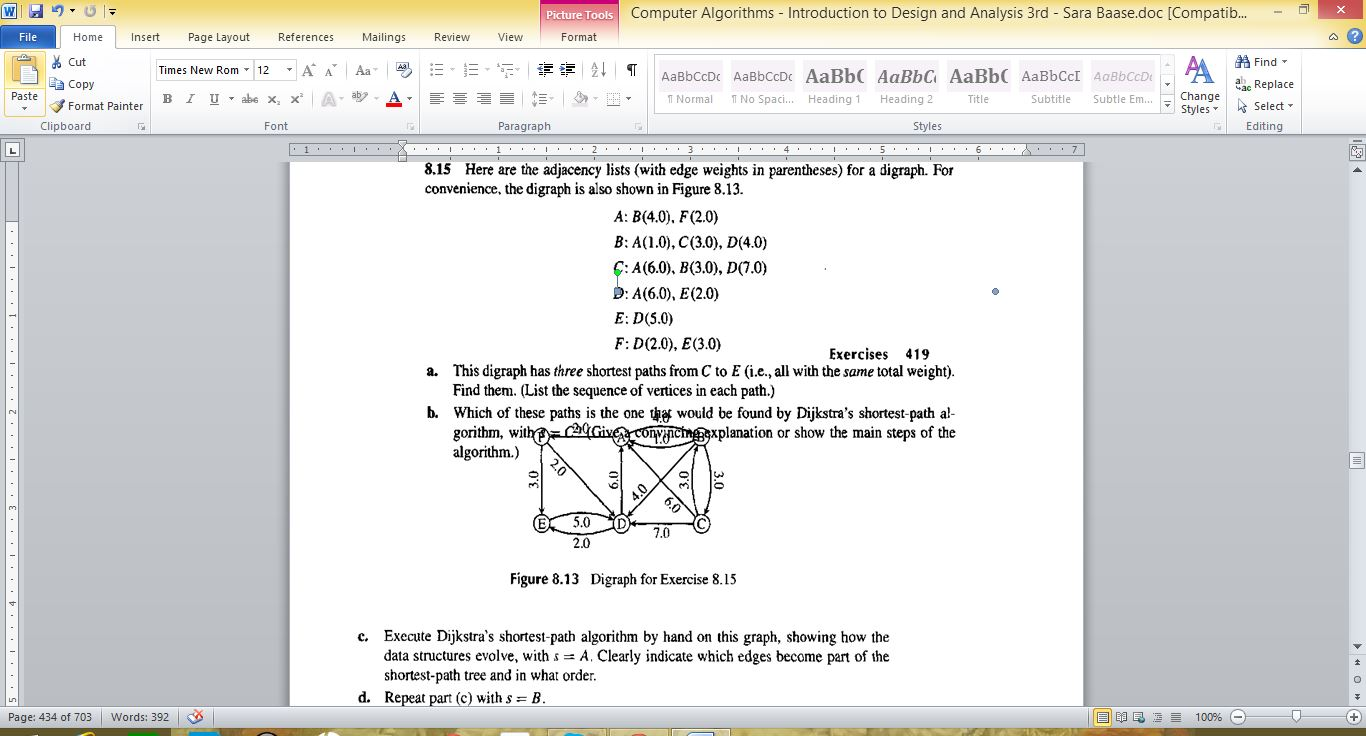This screenshot has height=736, width=1366.
Task: Toggle Italic formatting
Action: [x=190, y=99]
